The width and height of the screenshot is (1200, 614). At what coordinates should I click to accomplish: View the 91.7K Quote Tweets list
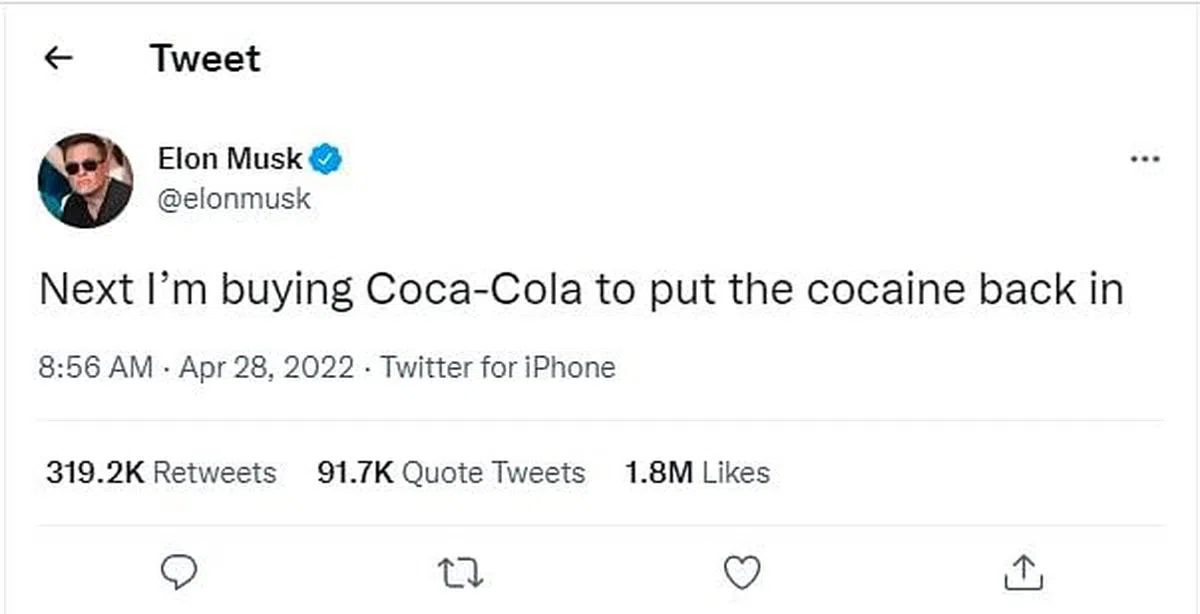coord(450,472)
